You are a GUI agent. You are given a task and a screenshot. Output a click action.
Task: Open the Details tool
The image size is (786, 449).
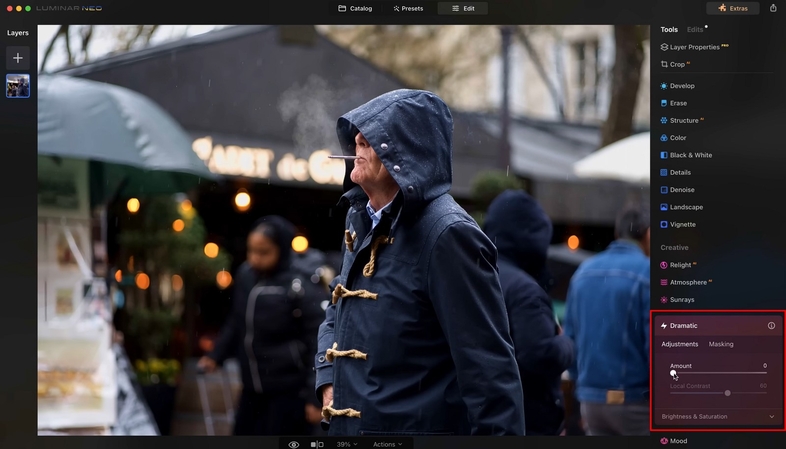click(x=676, y=172)
